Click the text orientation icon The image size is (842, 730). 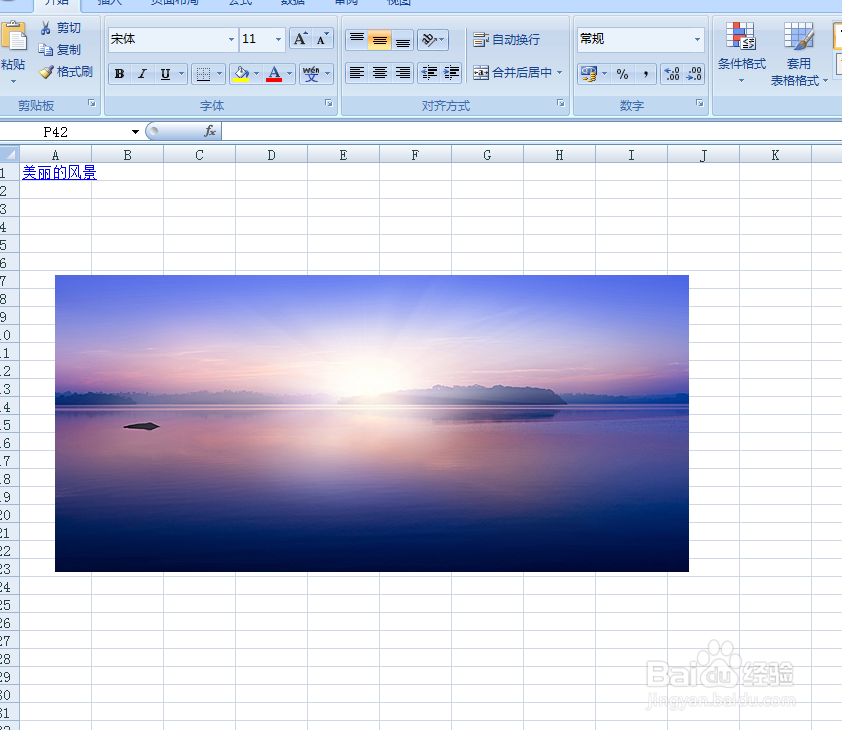point(429,40)
